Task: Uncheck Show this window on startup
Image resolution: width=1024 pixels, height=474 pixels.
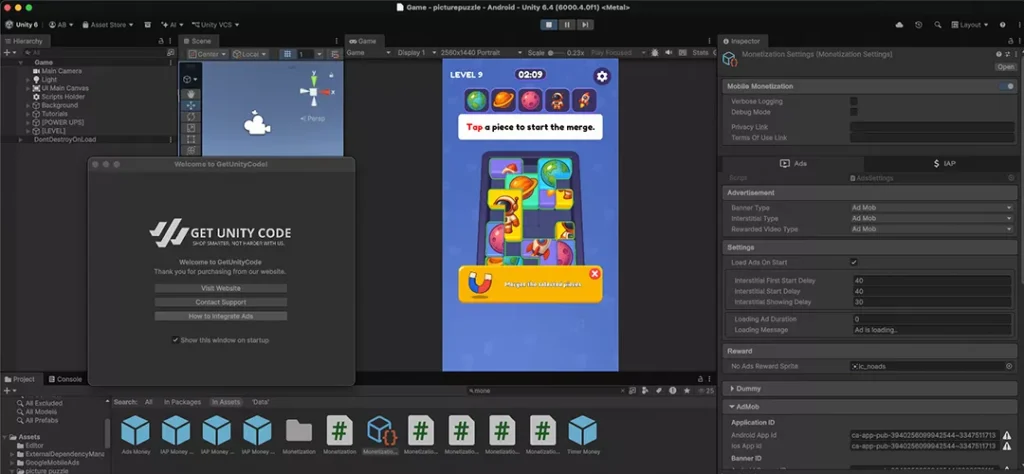Action: [x=175, y=340]
